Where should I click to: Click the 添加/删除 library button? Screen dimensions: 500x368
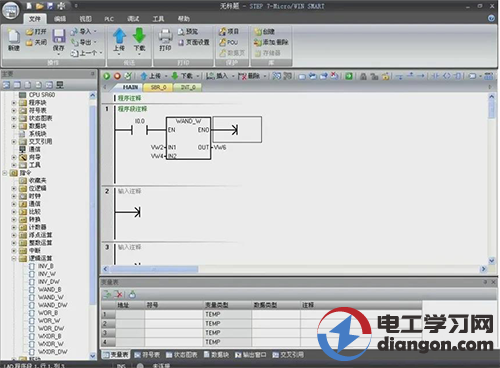pos(271,42)
